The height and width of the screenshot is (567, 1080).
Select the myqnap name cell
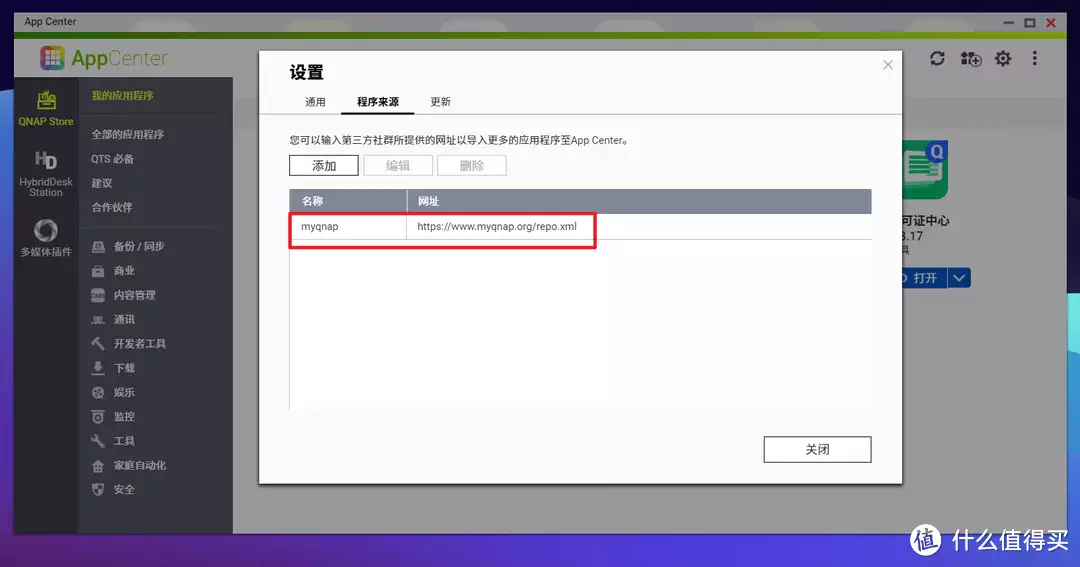(x=348, y=227)
